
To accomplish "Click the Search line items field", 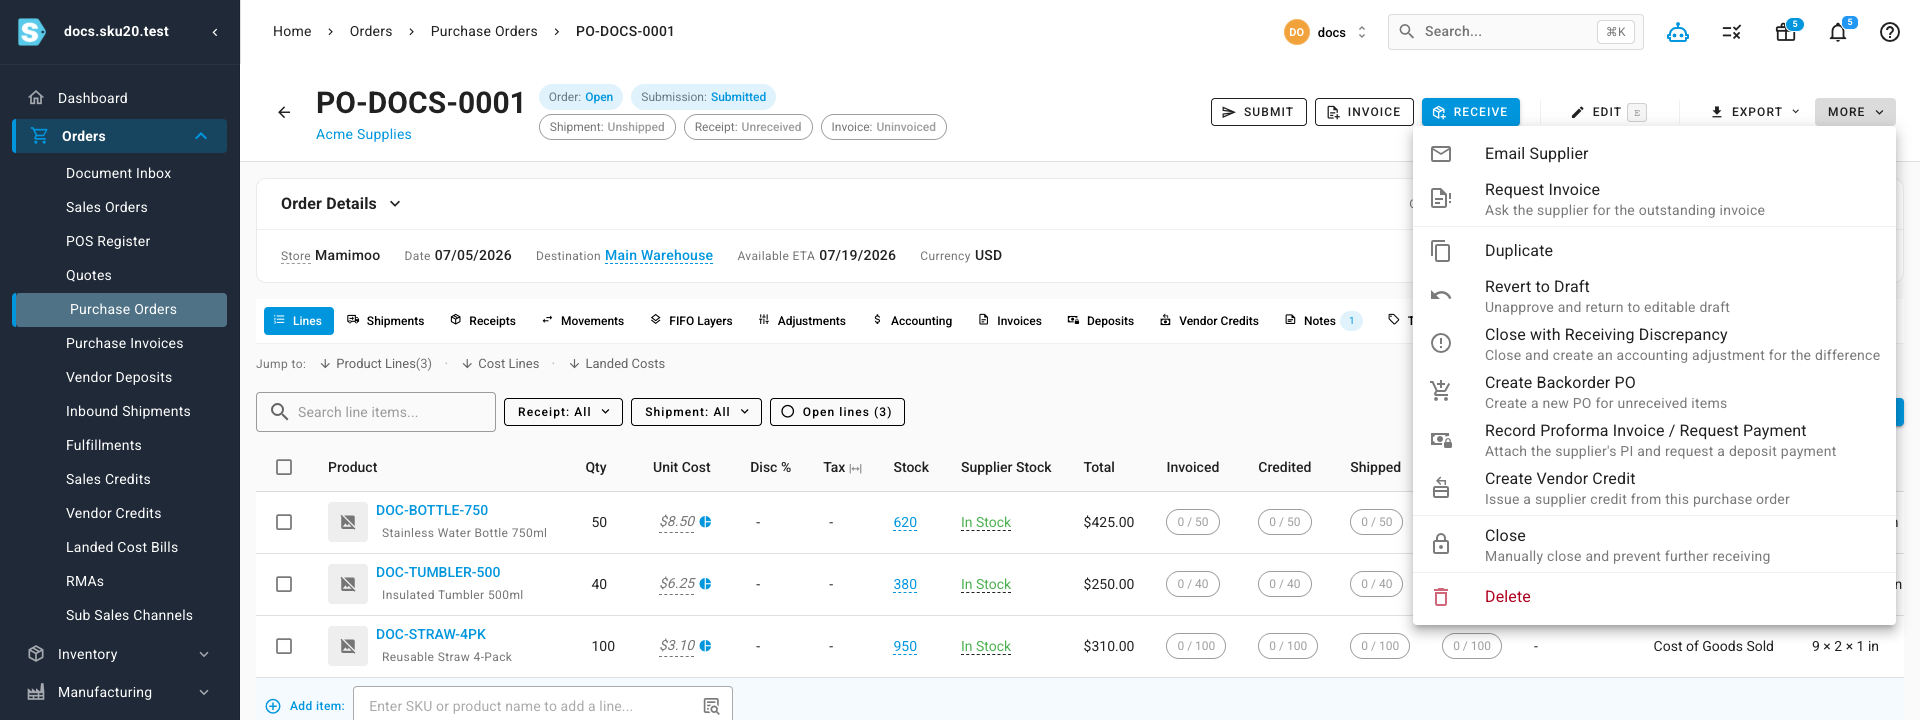I will (376, 412).
